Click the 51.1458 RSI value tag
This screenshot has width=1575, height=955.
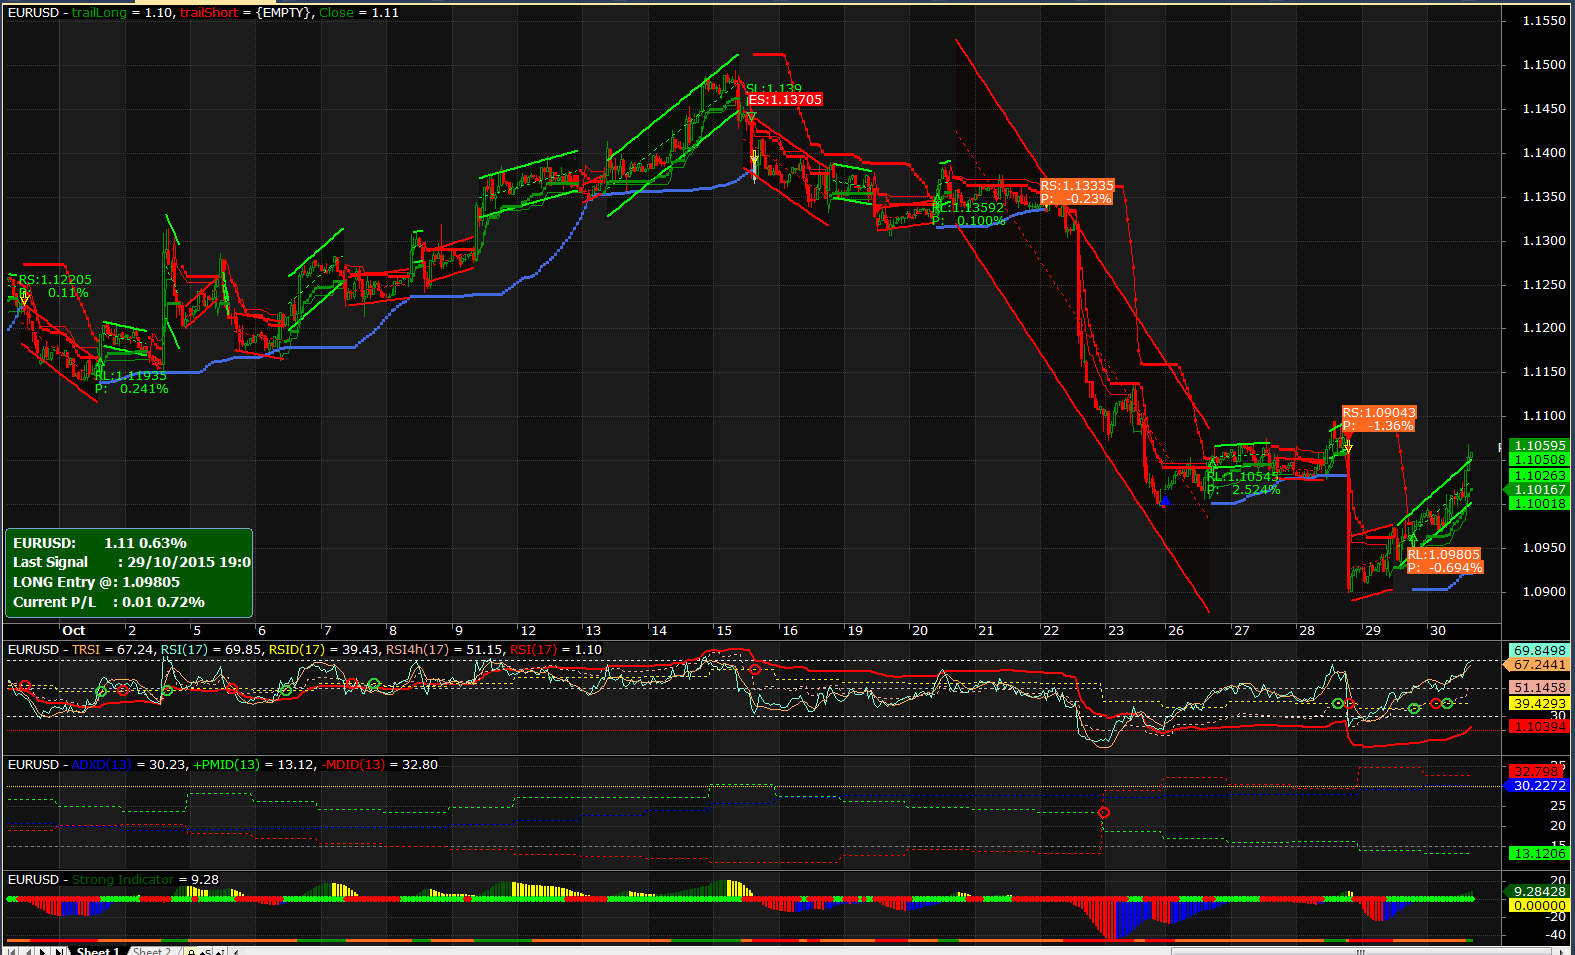(1538, 688)
